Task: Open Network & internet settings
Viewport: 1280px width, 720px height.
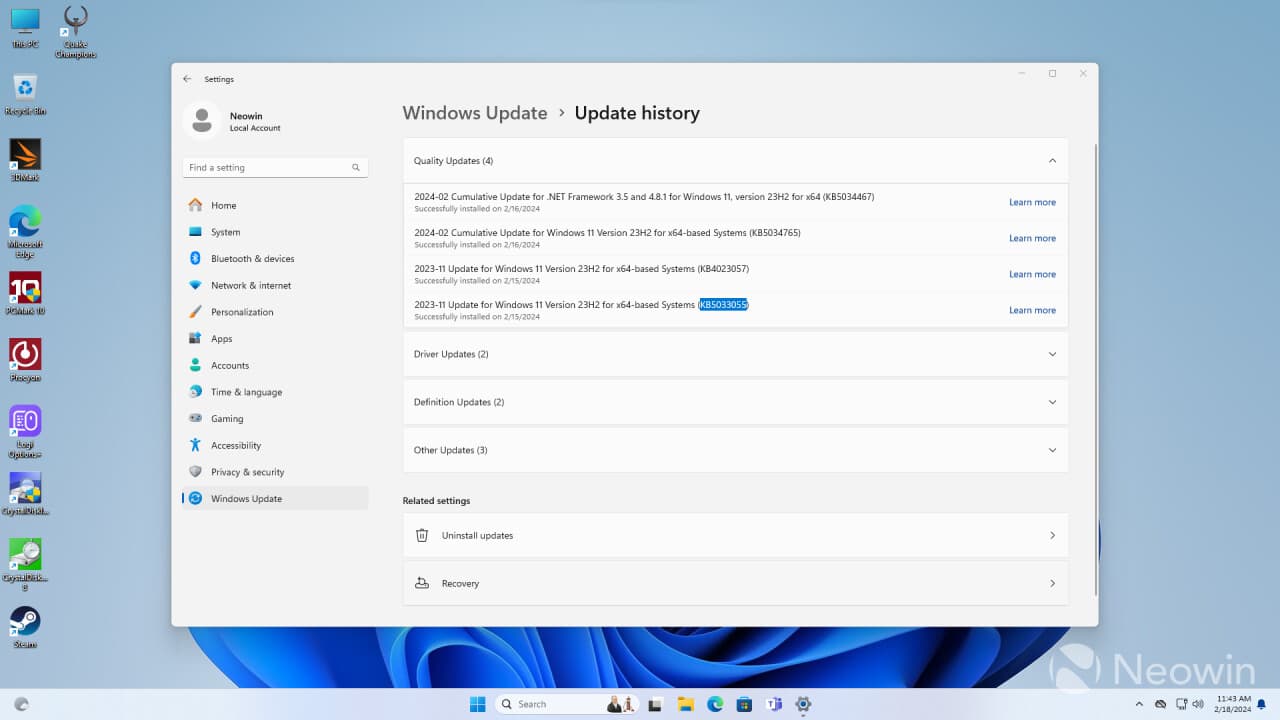Action: (250, 285)
